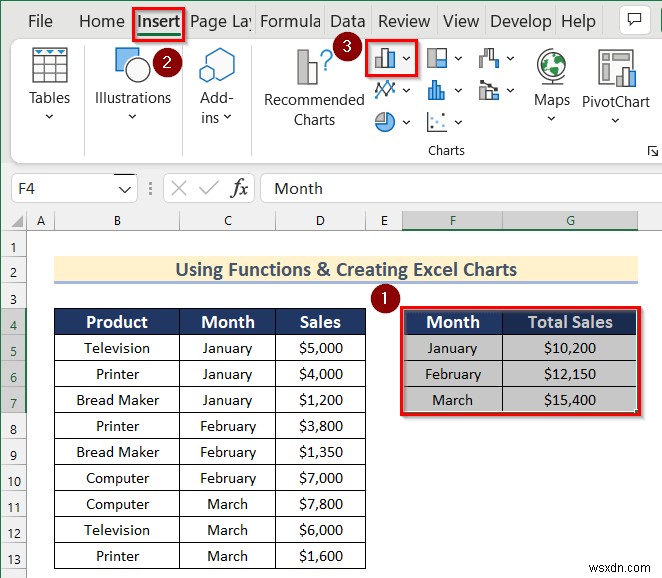This screenshot has height=578, width=662.
Task: Select column G header
Action: click(x=570, y=221)
